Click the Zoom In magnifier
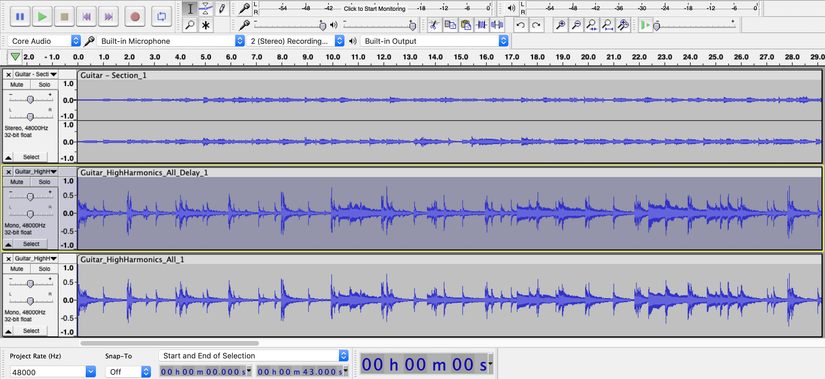The image size is (825, 379). 560,25
